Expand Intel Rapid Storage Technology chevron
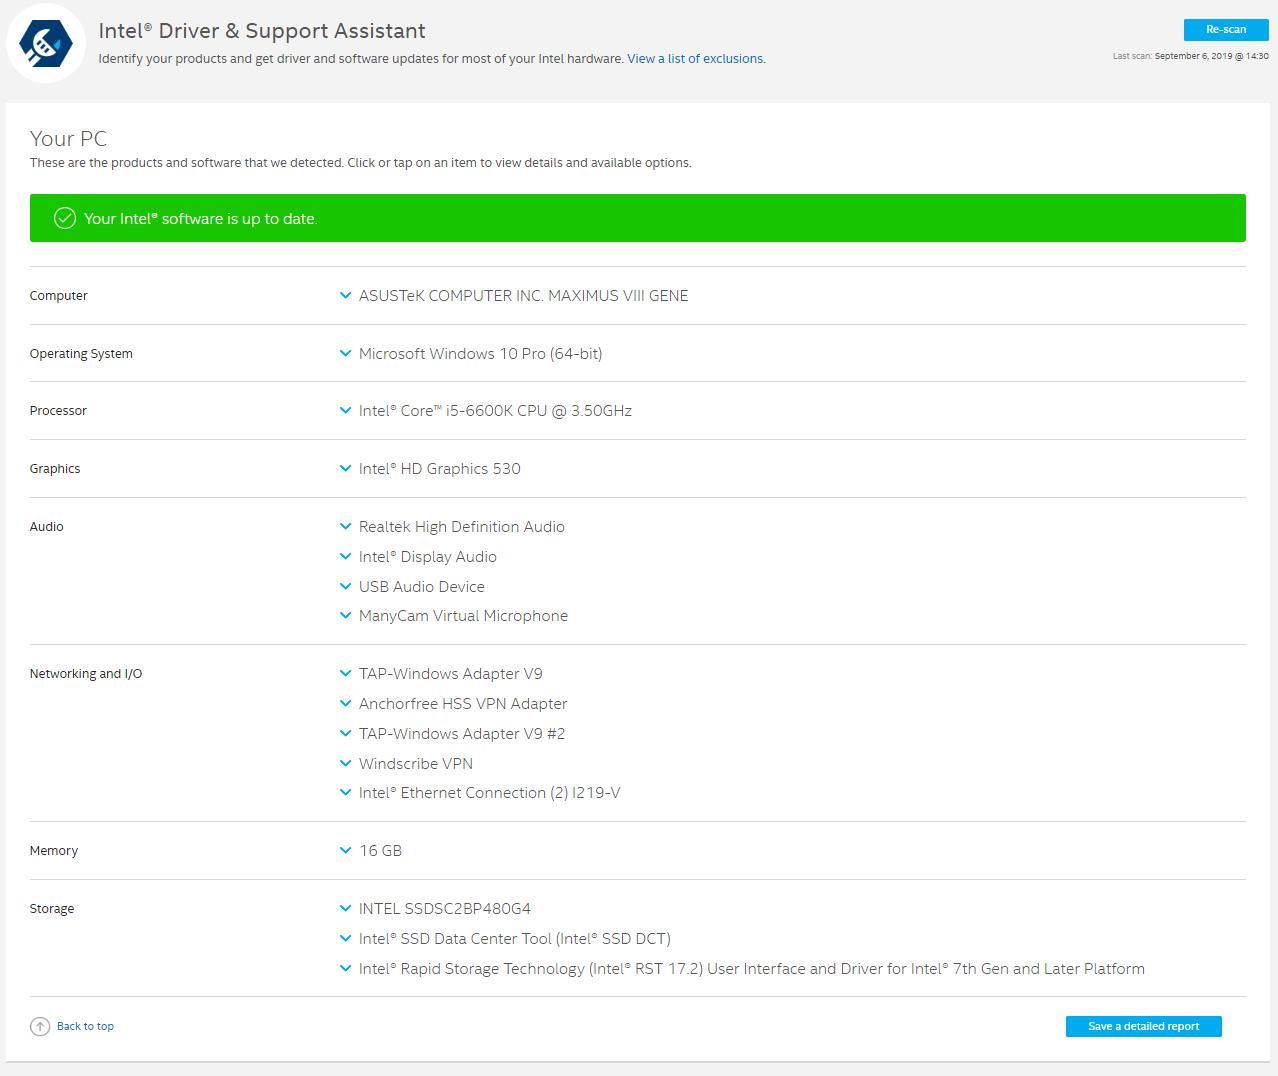This screenshot has height=1076, width=1278. pyautogui.click(x=345, y=969)
